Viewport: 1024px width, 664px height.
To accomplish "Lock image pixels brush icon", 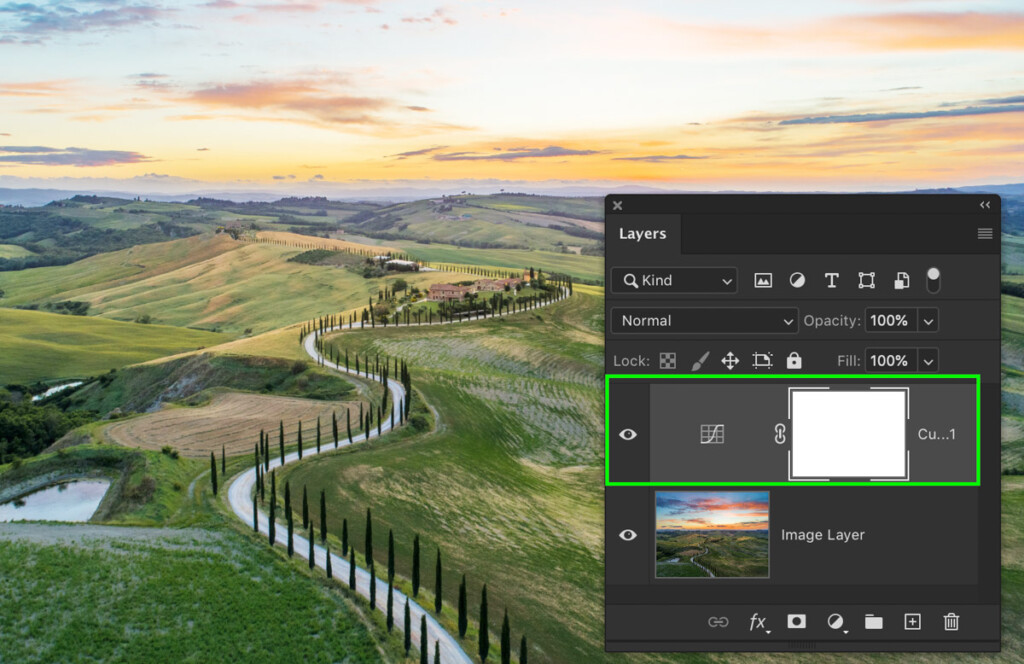I will point(700,360).
